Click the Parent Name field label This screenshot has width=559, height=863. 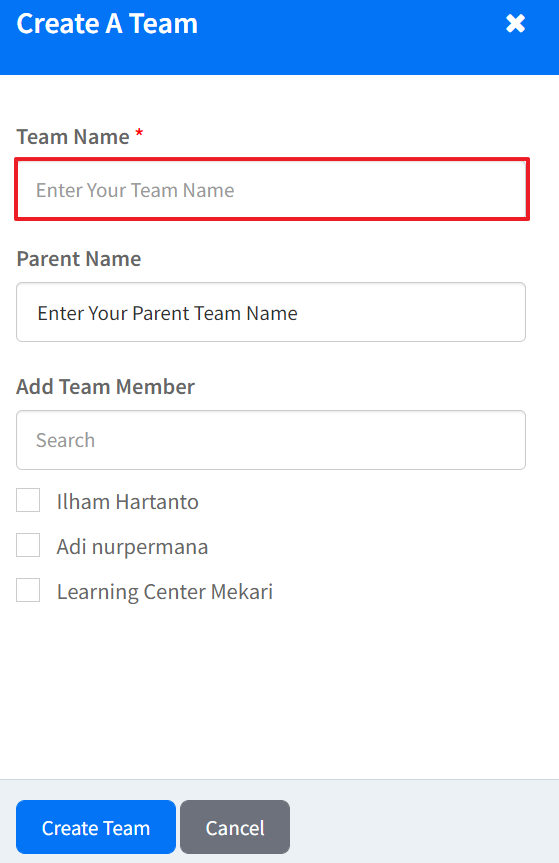(79, 259)
